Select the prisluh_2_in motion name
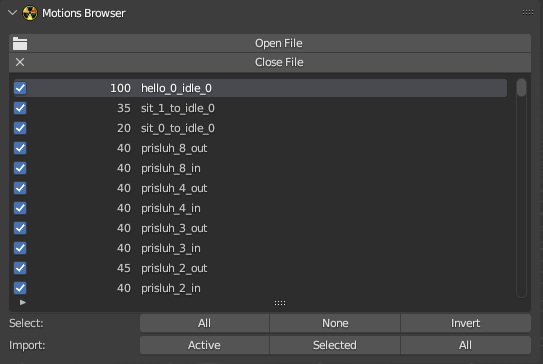This screenshot has height=364, width=543. click(x=171, y=288)
